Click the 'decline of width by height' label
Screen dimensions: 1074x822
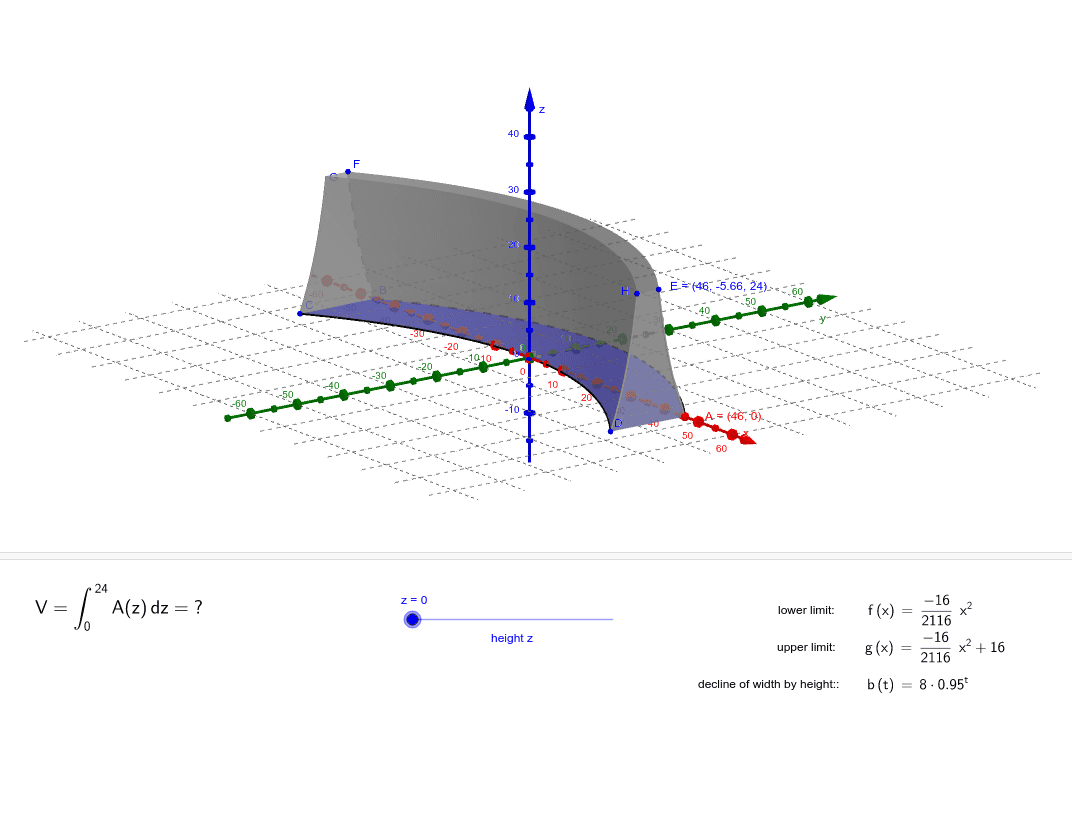tap(768, 684)
